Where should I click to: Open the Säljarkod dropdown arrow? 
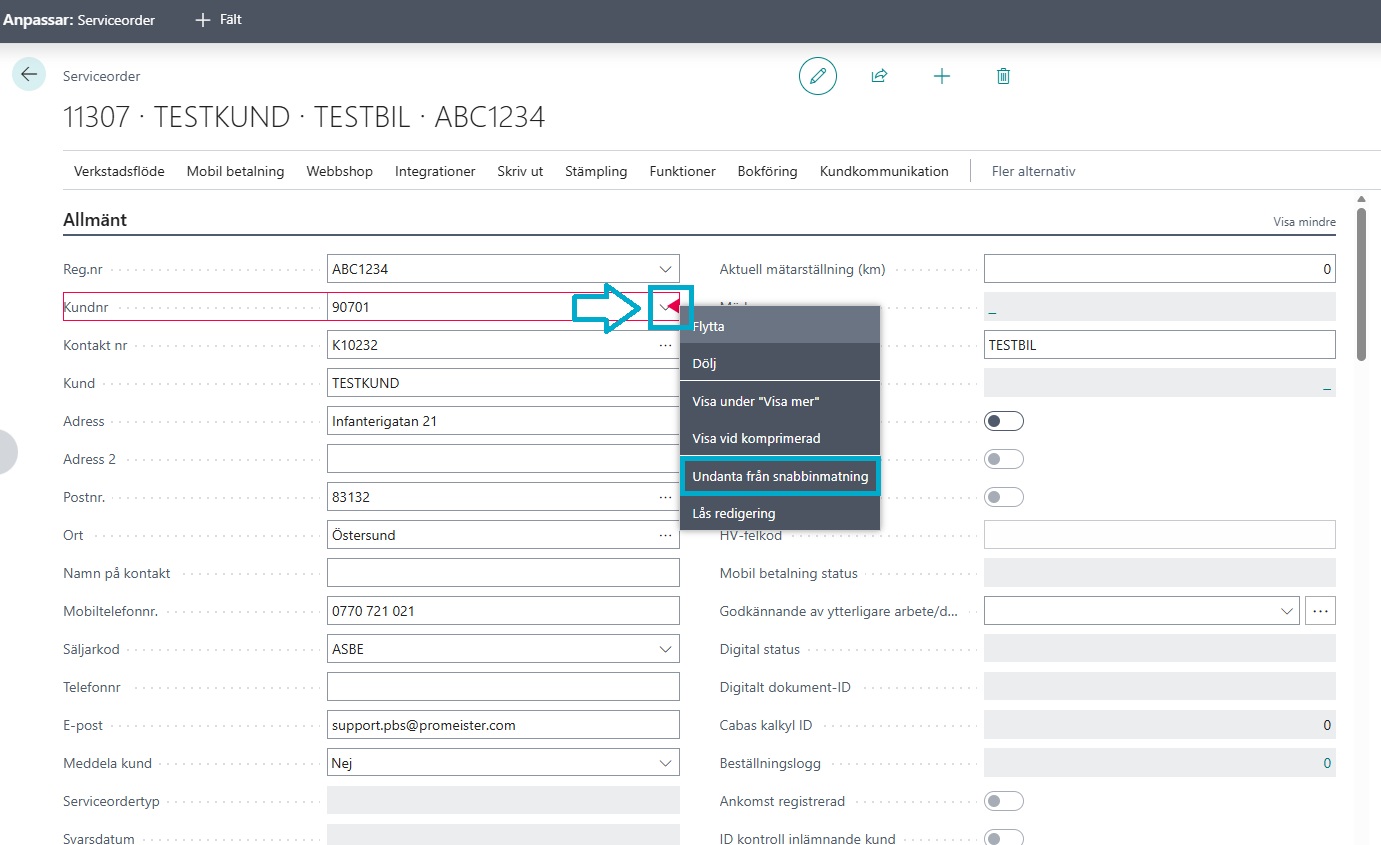pyautogui.click(x=666, y=649)
